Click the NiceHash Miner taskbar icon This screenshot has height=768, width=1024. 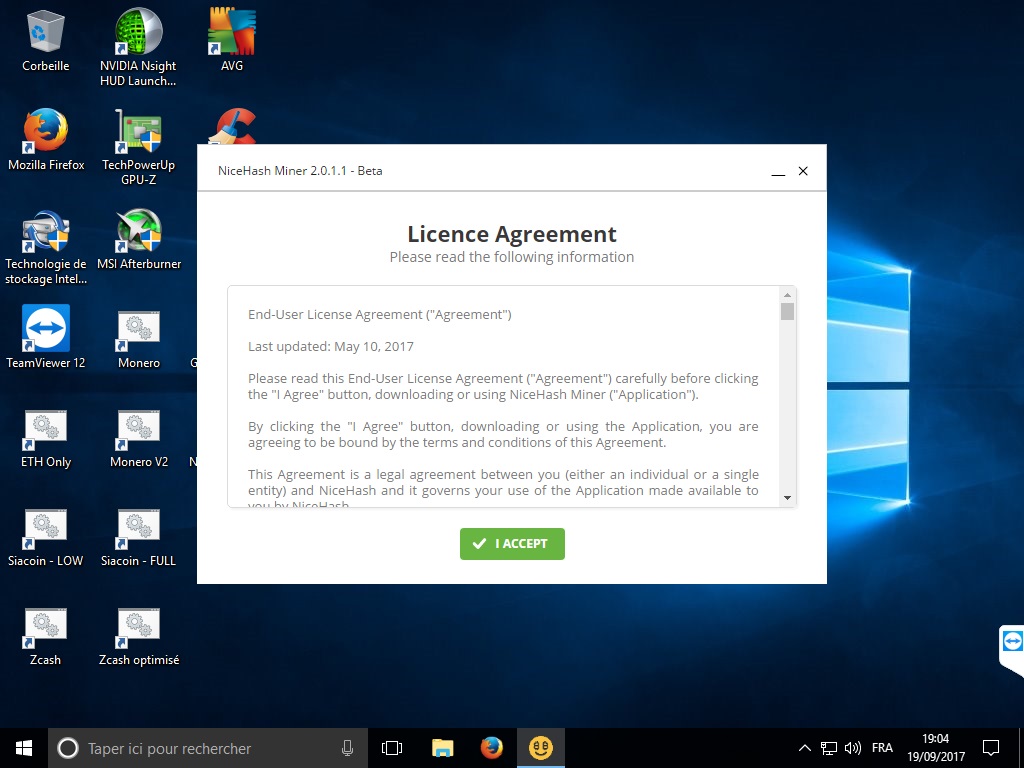pos(541,748)
